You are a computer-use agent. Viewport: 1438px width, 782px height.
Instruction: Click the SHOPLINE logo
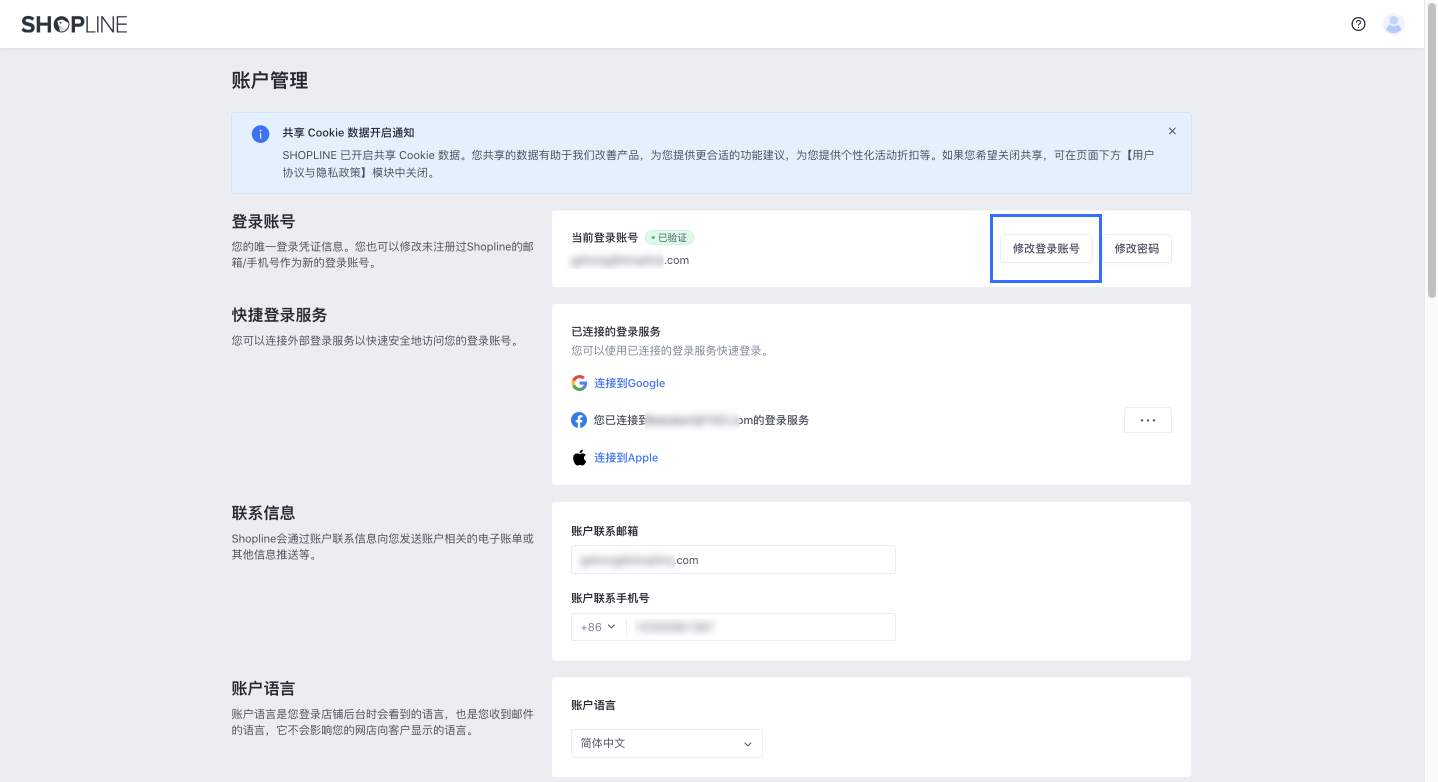[75, 24]
